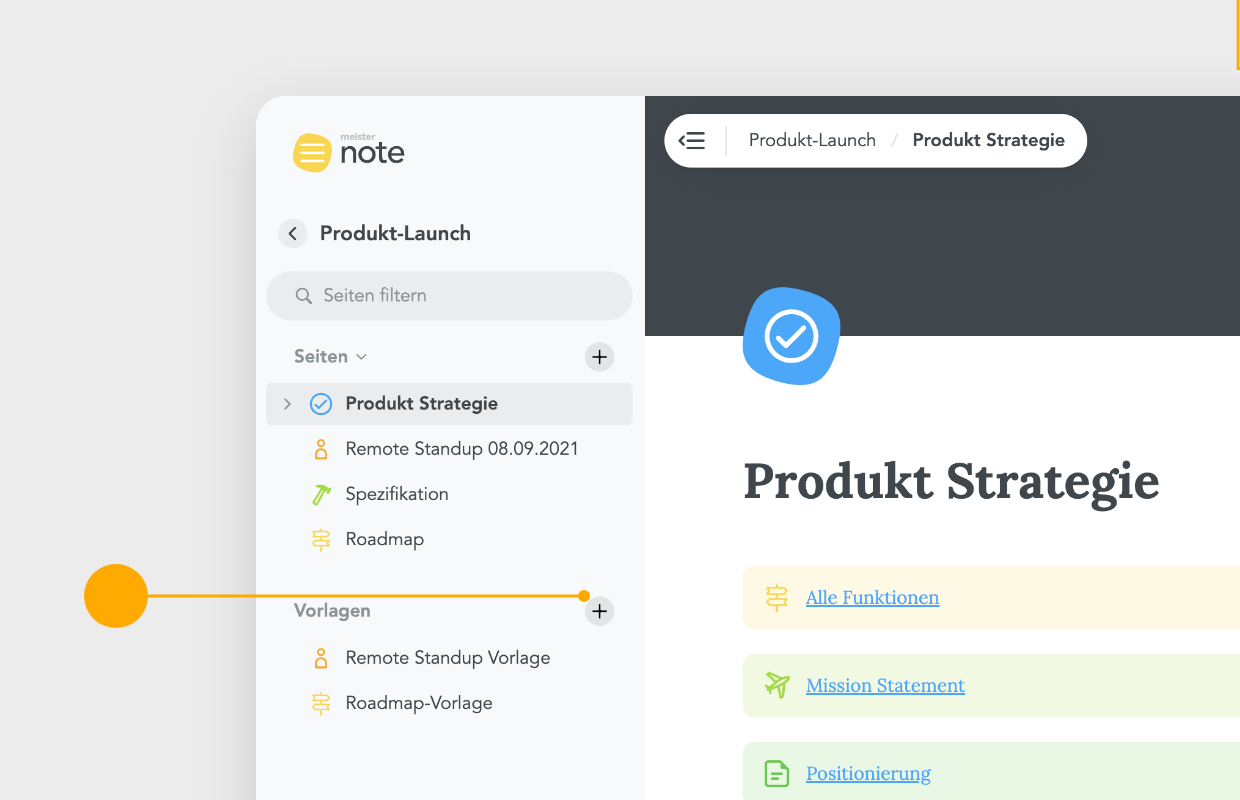Click signpost icon of Roadmap-Vorlage

click(321, 703)
